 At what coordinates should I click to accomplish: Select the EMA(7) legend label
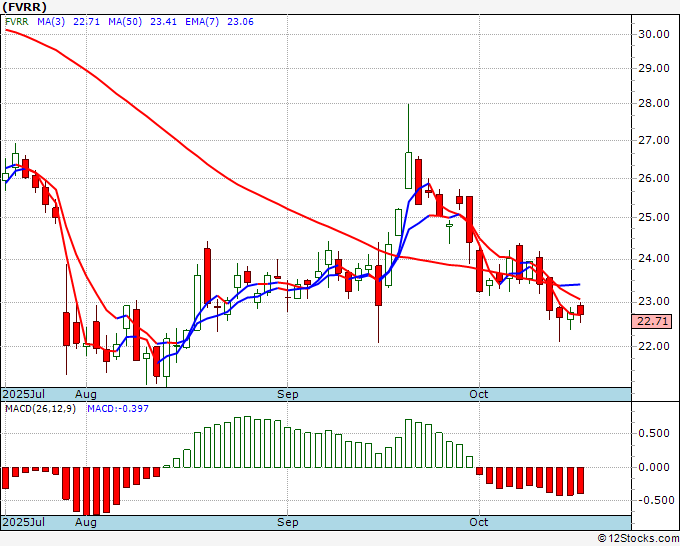click(x=202, y=22)
